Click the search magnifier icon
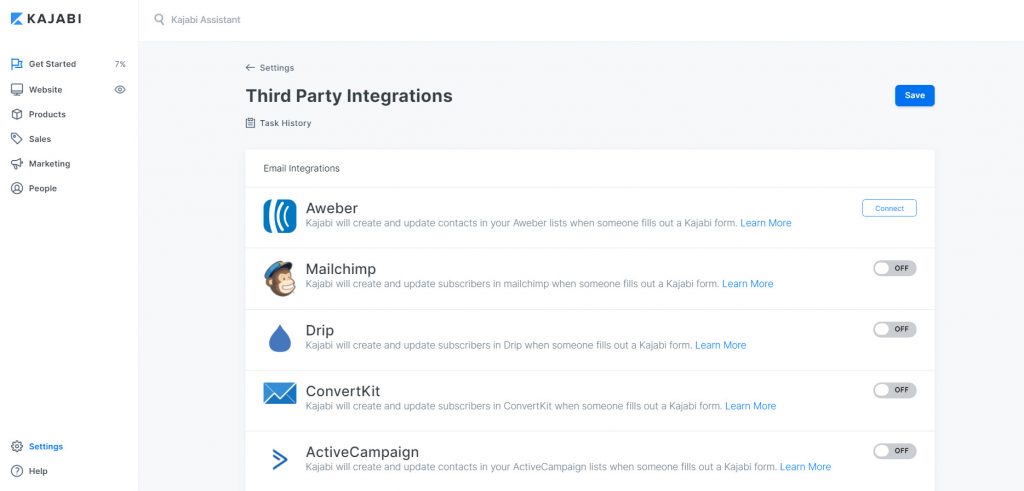 [x=159, y=20]
